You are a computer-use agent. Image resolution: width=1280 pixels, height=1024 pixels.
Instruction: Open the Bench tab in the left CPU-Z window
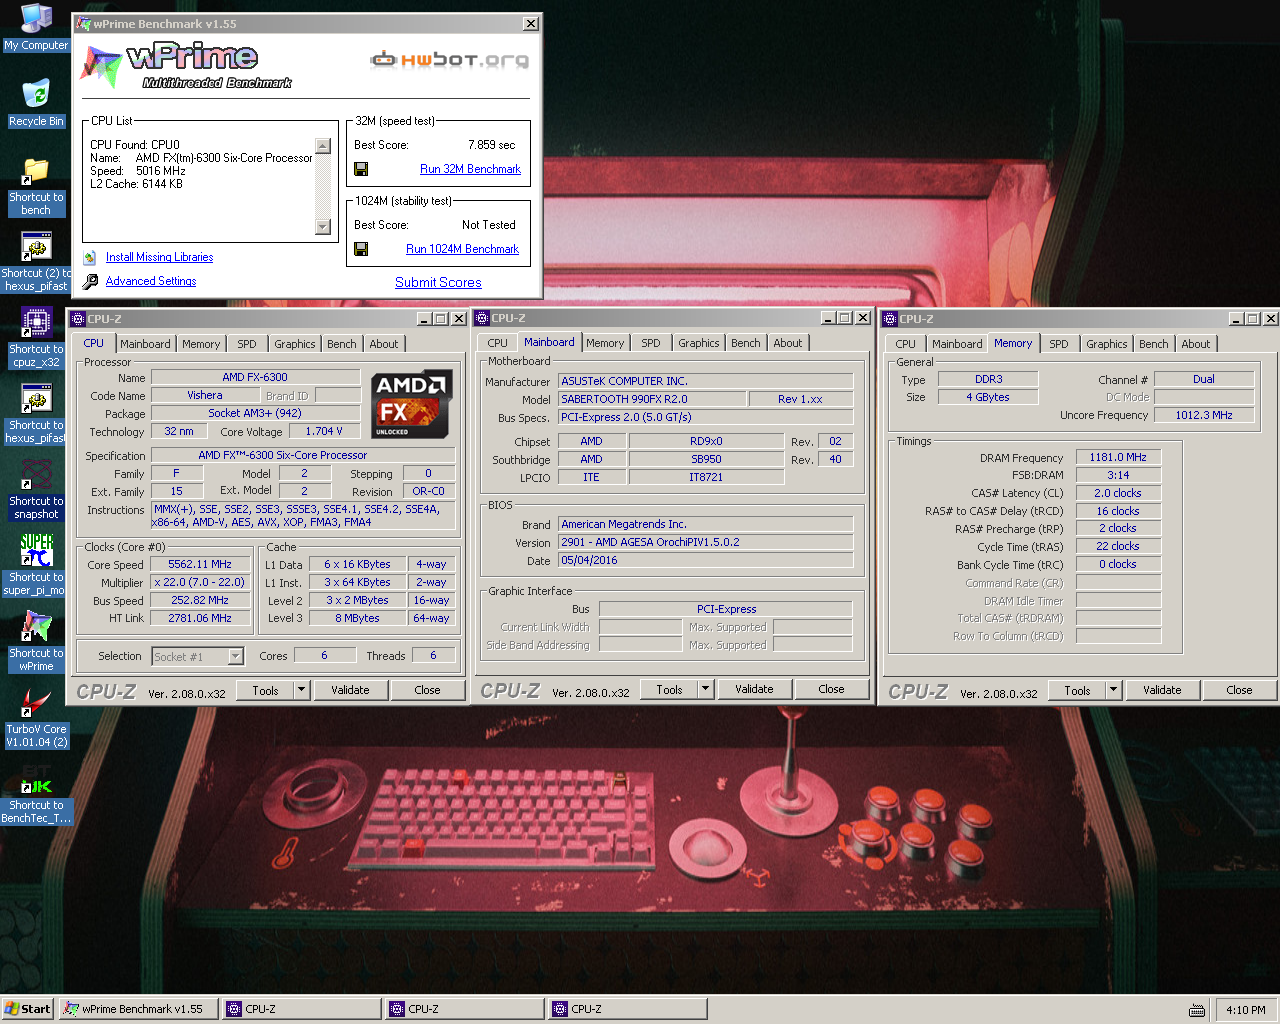[342, 344]
